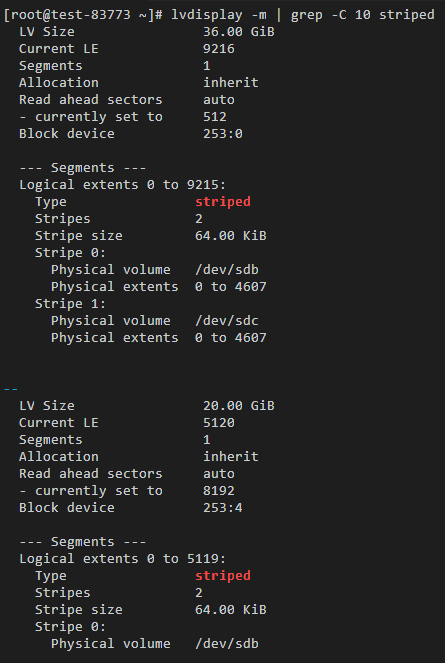The image size is (445, 663).
Task: Click the first red striped type value
Action: tap(223, 202)
